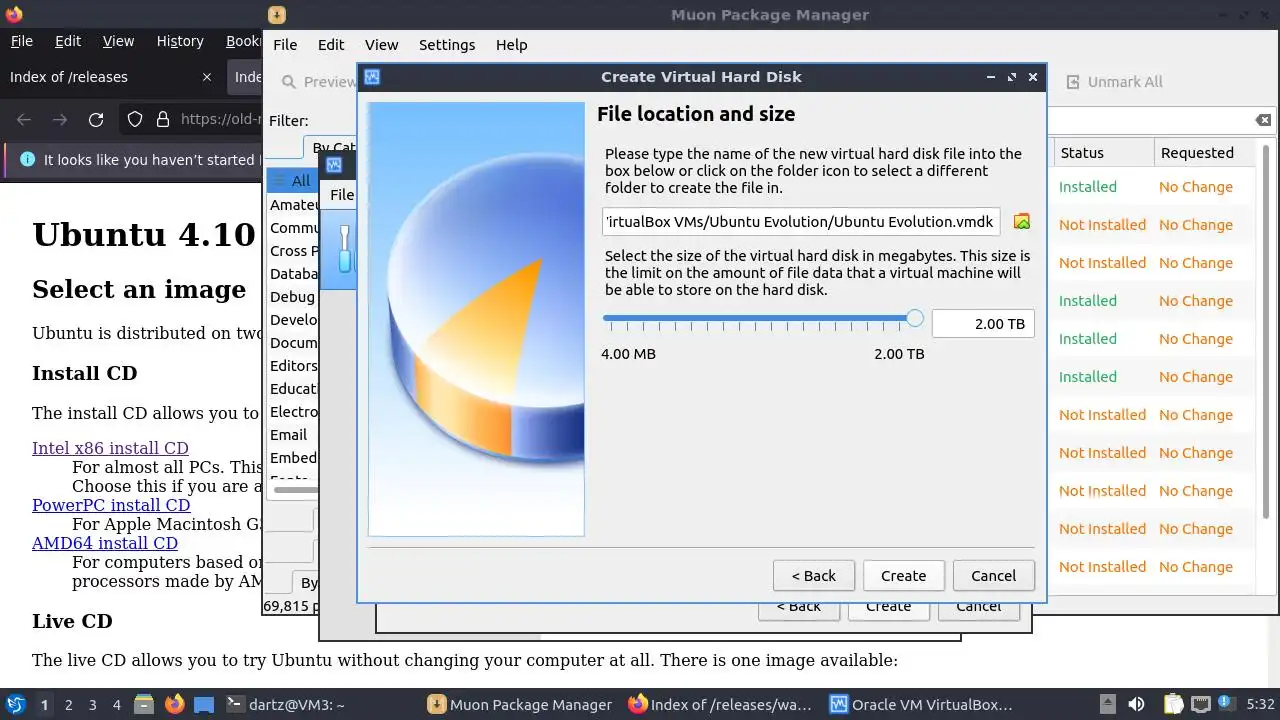
Task: Click the VirtualBox icon of the background VirtualBox window
Action: tap(334, 165)
